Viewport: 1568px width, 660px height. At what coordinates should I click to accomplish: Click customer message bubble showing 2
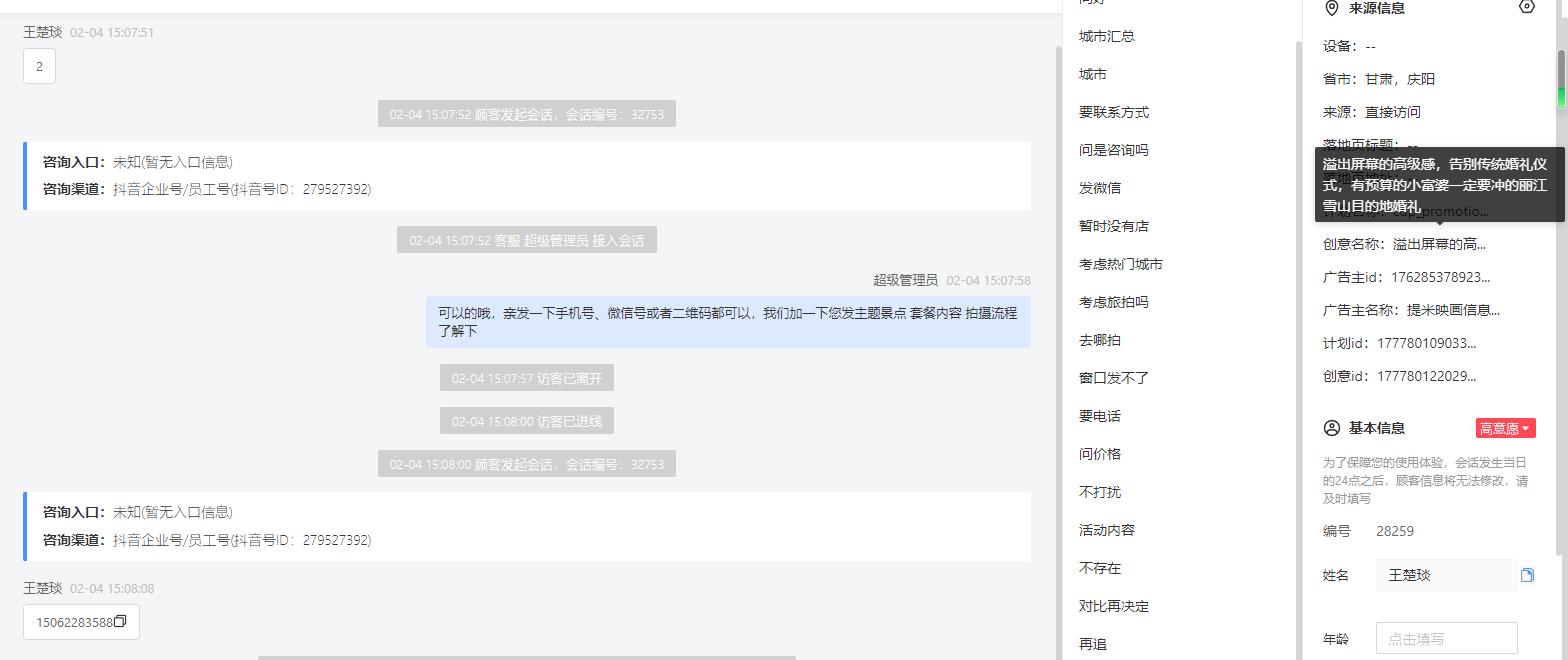coord(39,67)
